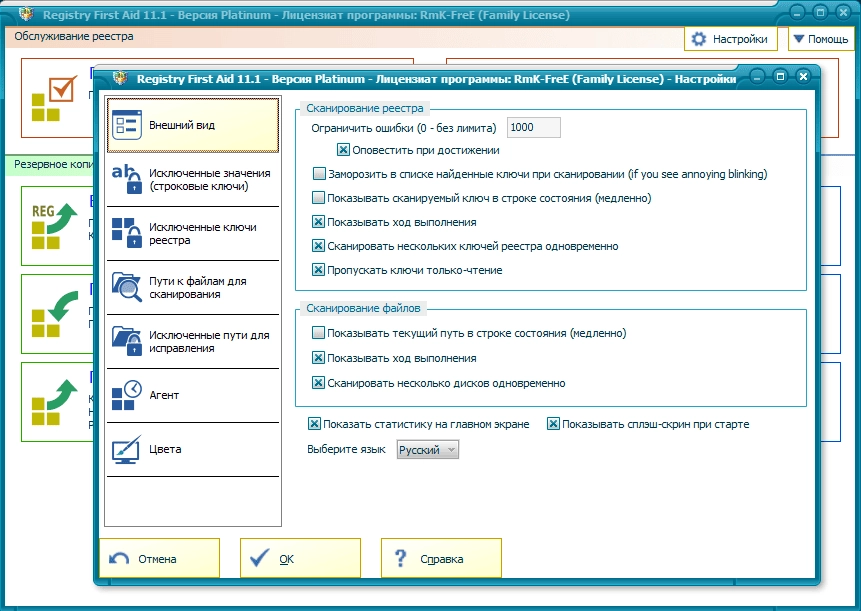
Task: Click the 'ab' padlock excluded values icon
Action: (127, 178)
